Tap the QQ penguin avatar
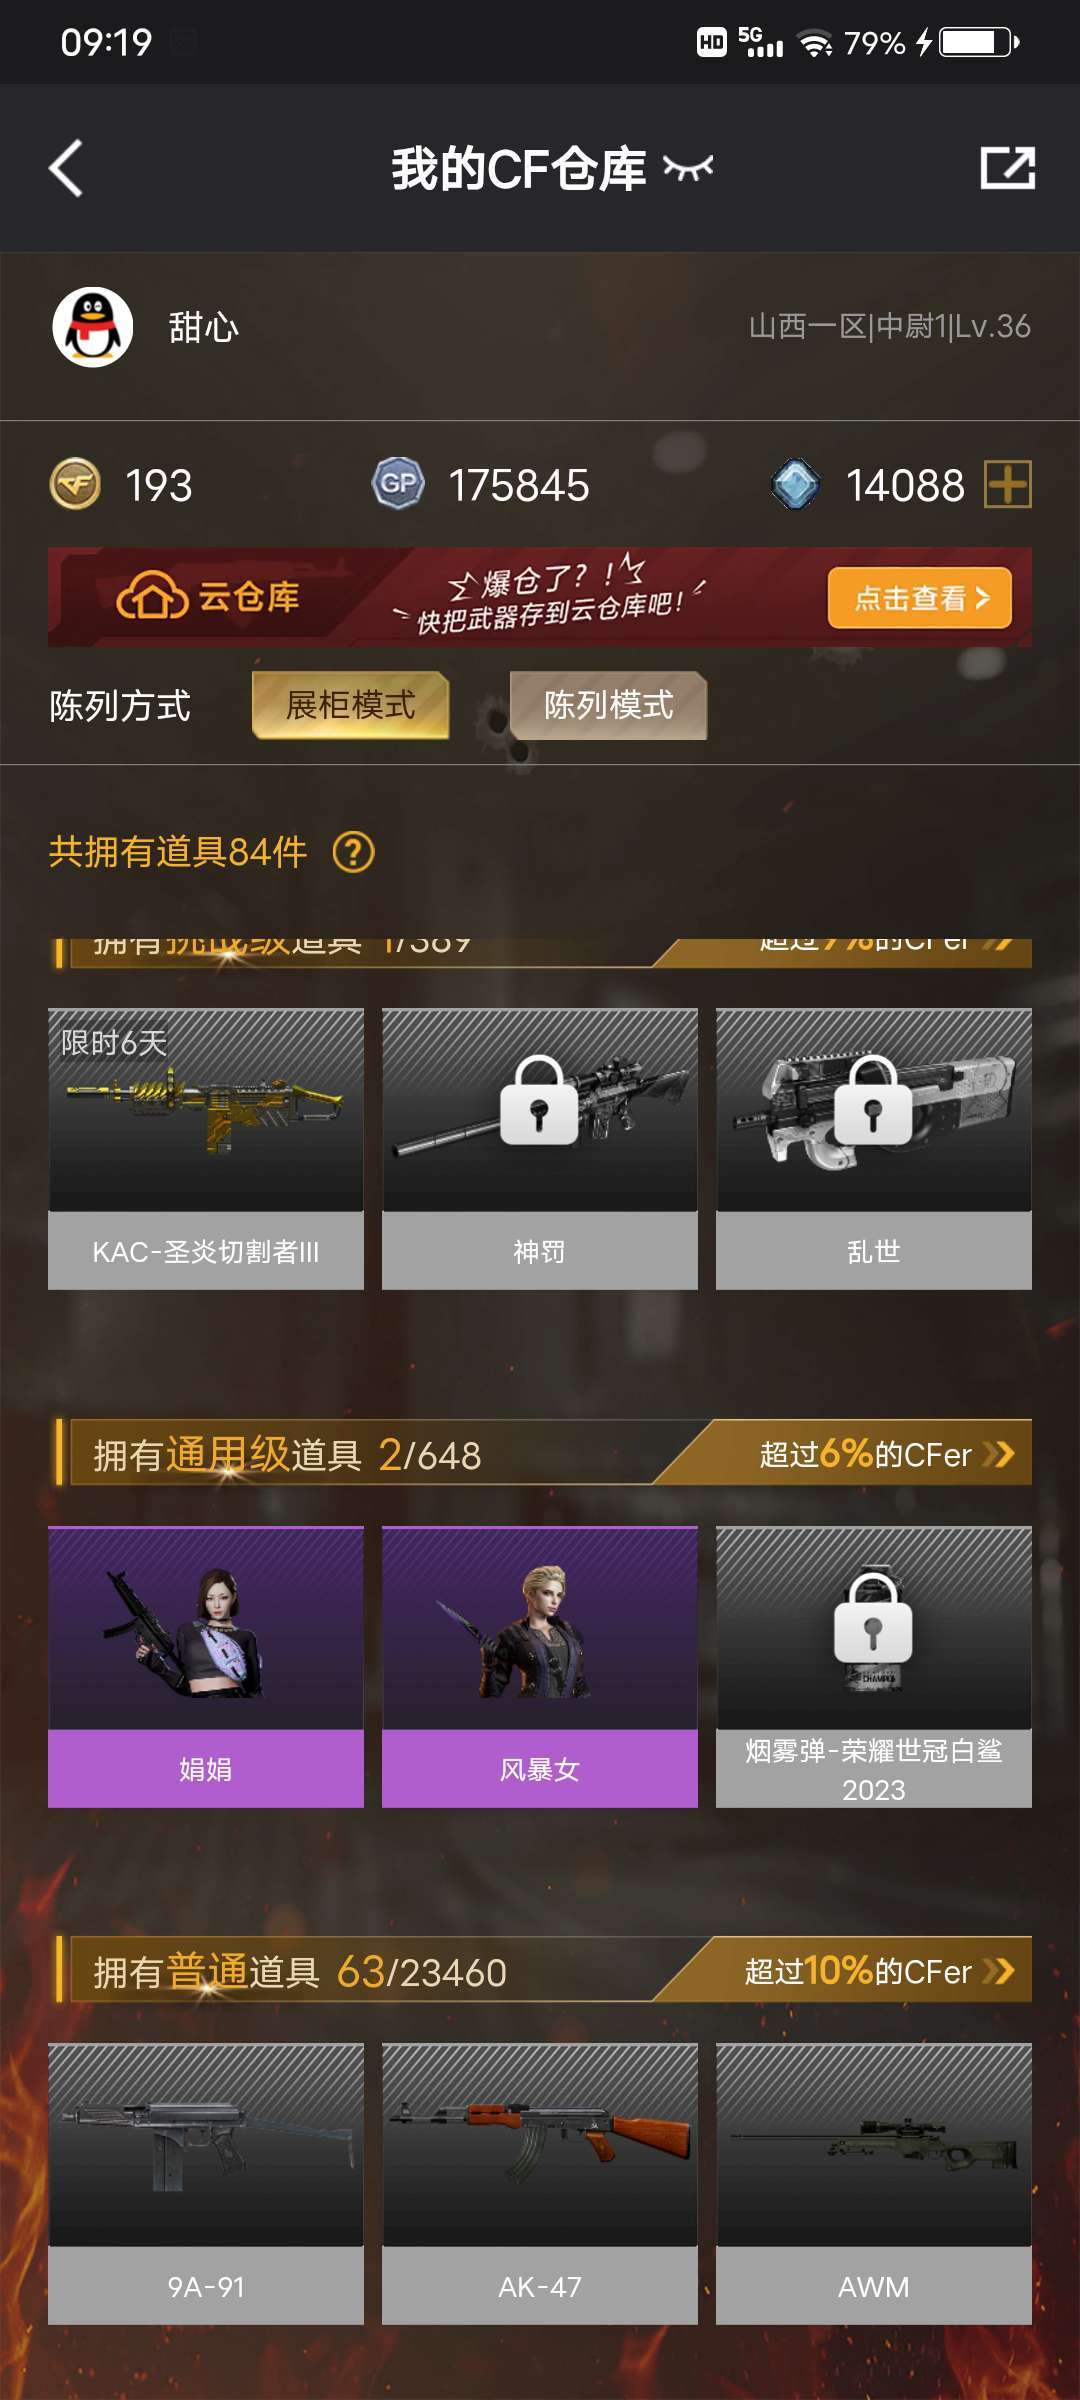 tap(93, 327)
